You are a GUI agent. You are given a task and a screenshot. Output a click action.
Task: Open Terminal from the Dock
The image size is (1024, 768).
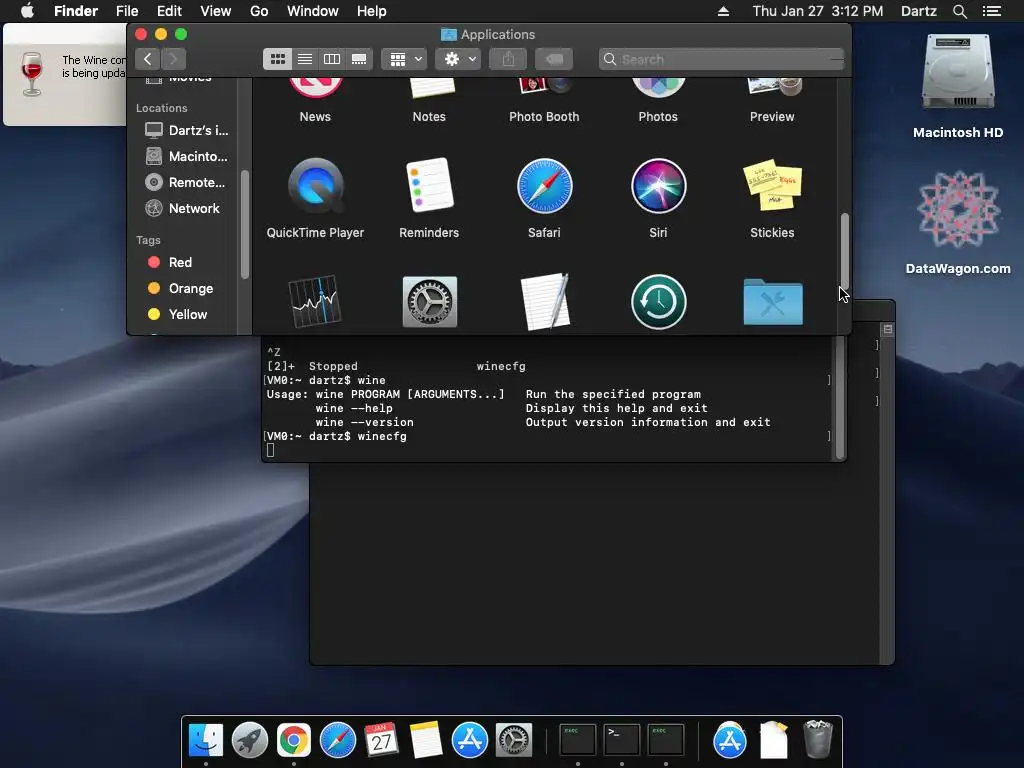point(621,741)
